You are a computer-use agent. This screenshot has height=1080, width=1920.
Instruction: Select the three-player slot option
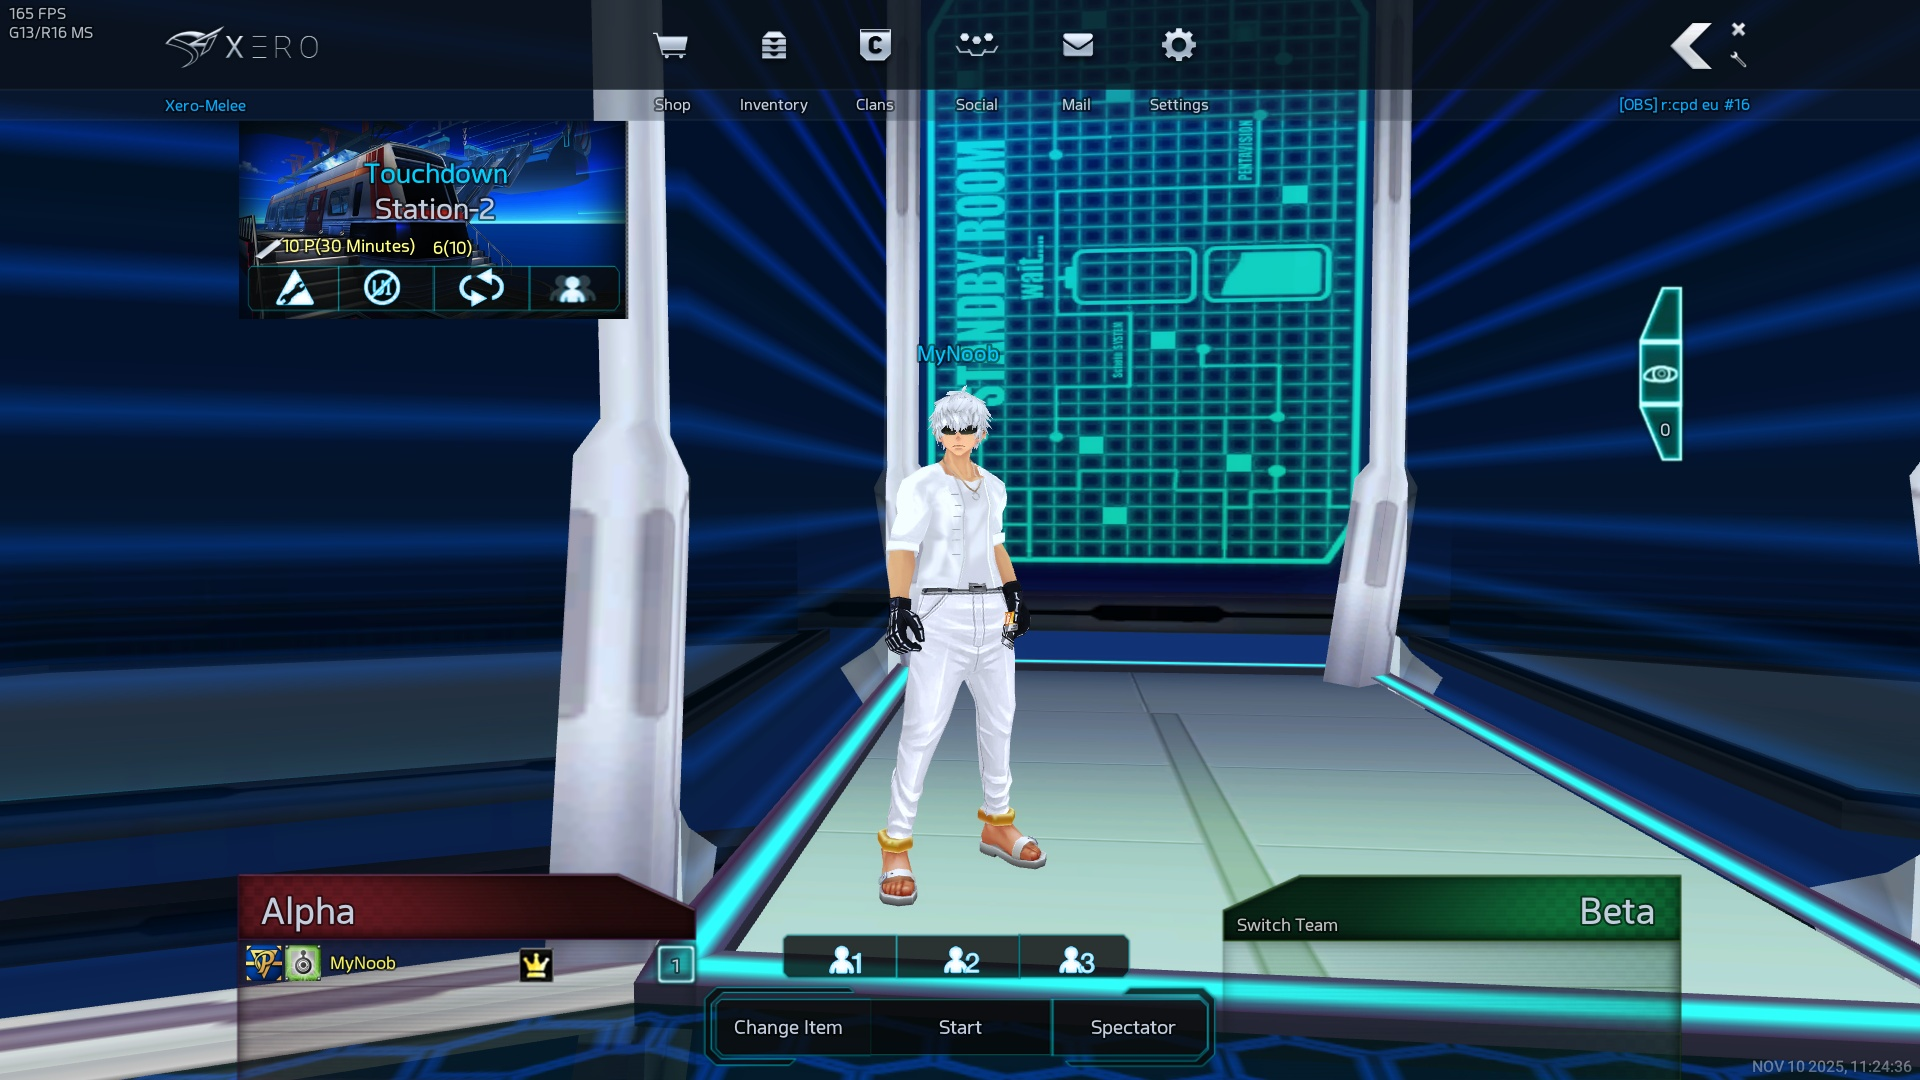click(x=1076, y=960)
